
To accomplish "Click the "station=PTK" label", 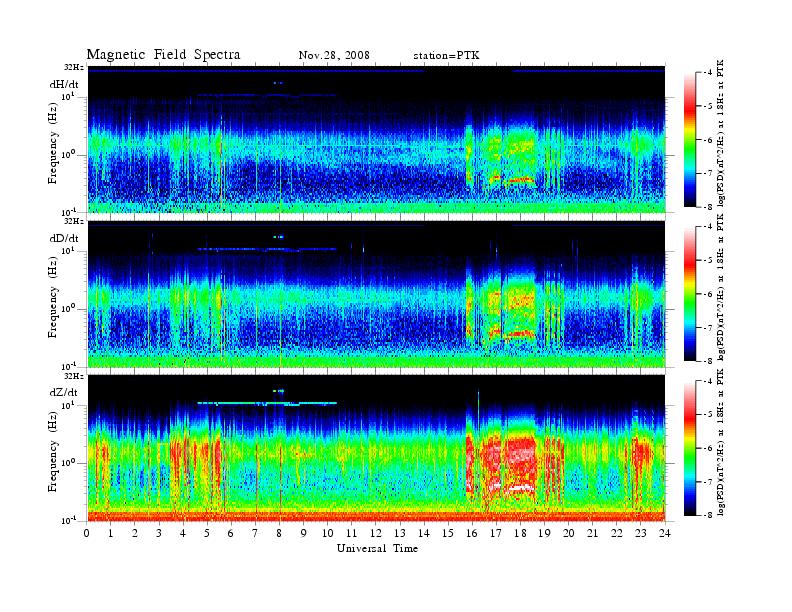I will [447, 55].
